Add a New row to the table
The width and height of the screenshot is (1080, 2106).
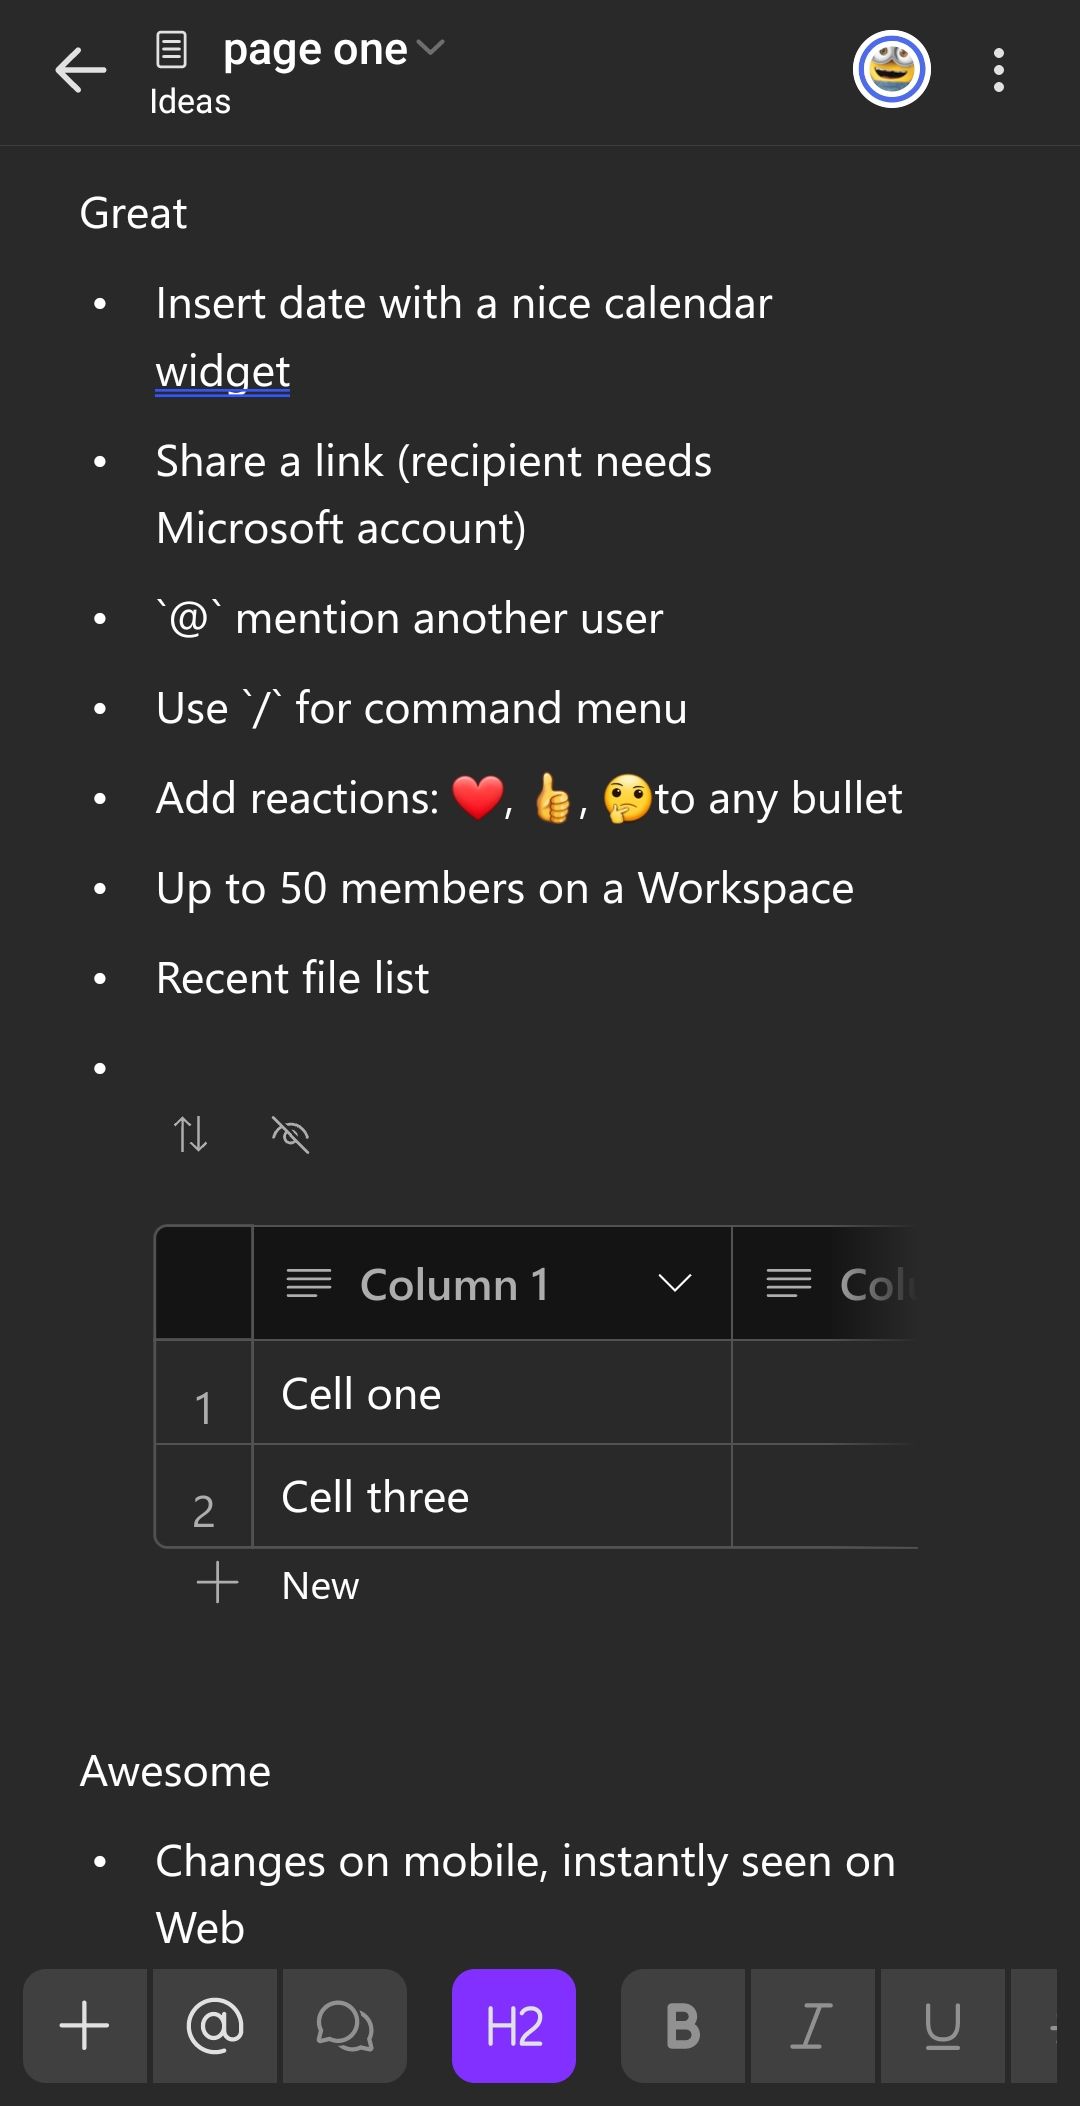[279, 1585]
